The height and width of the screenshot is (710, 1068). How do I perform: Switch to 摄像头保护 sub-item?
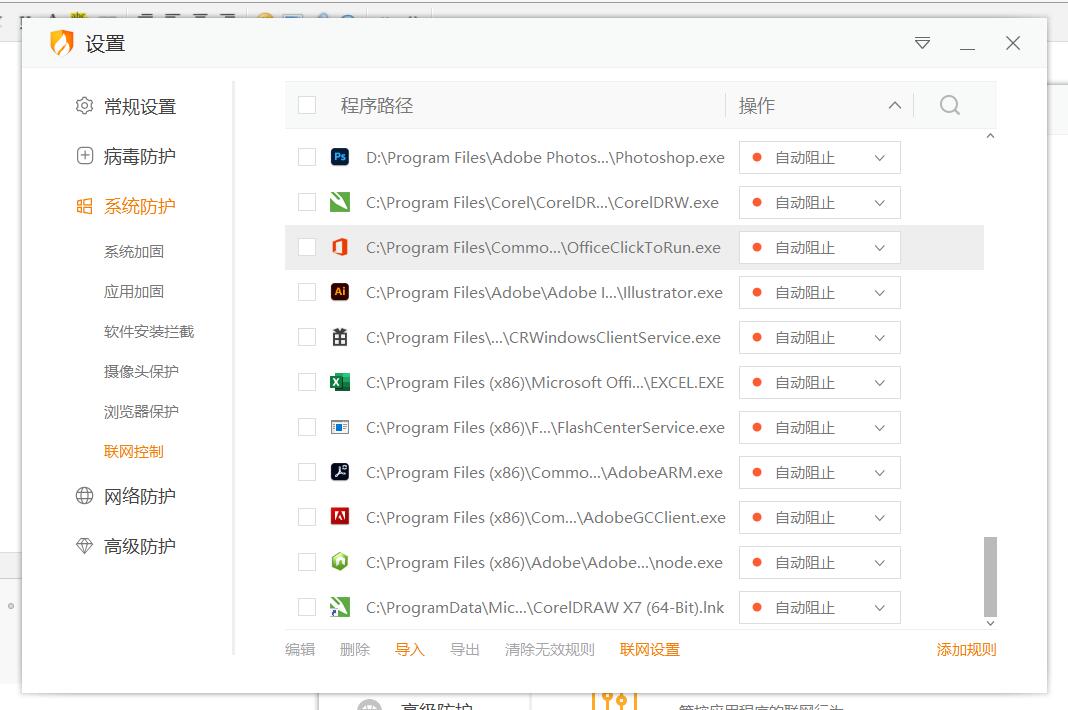coord(141,371)
